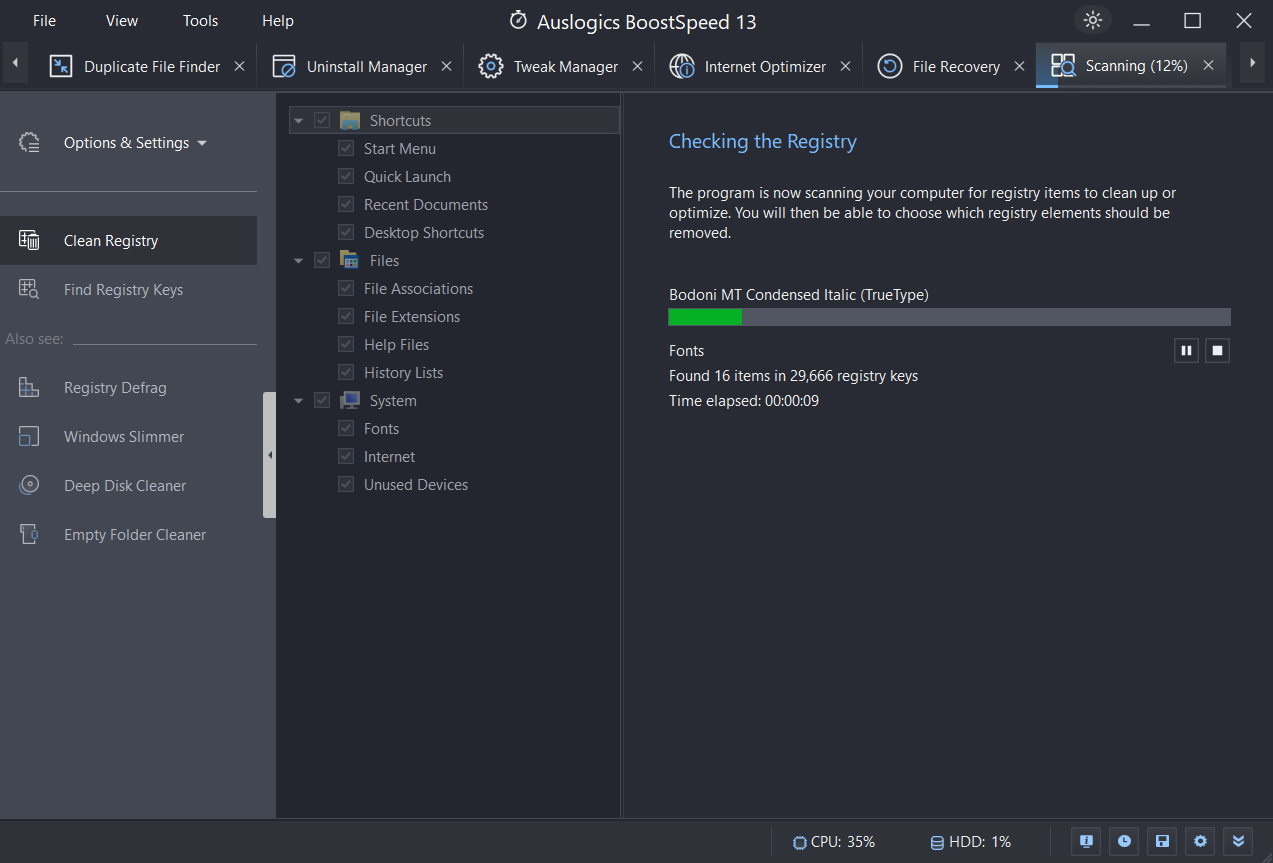Click the double-chevron down icon in status bar
Image resolution: width=1273 pixels, height=863 pixels.
1238,841
